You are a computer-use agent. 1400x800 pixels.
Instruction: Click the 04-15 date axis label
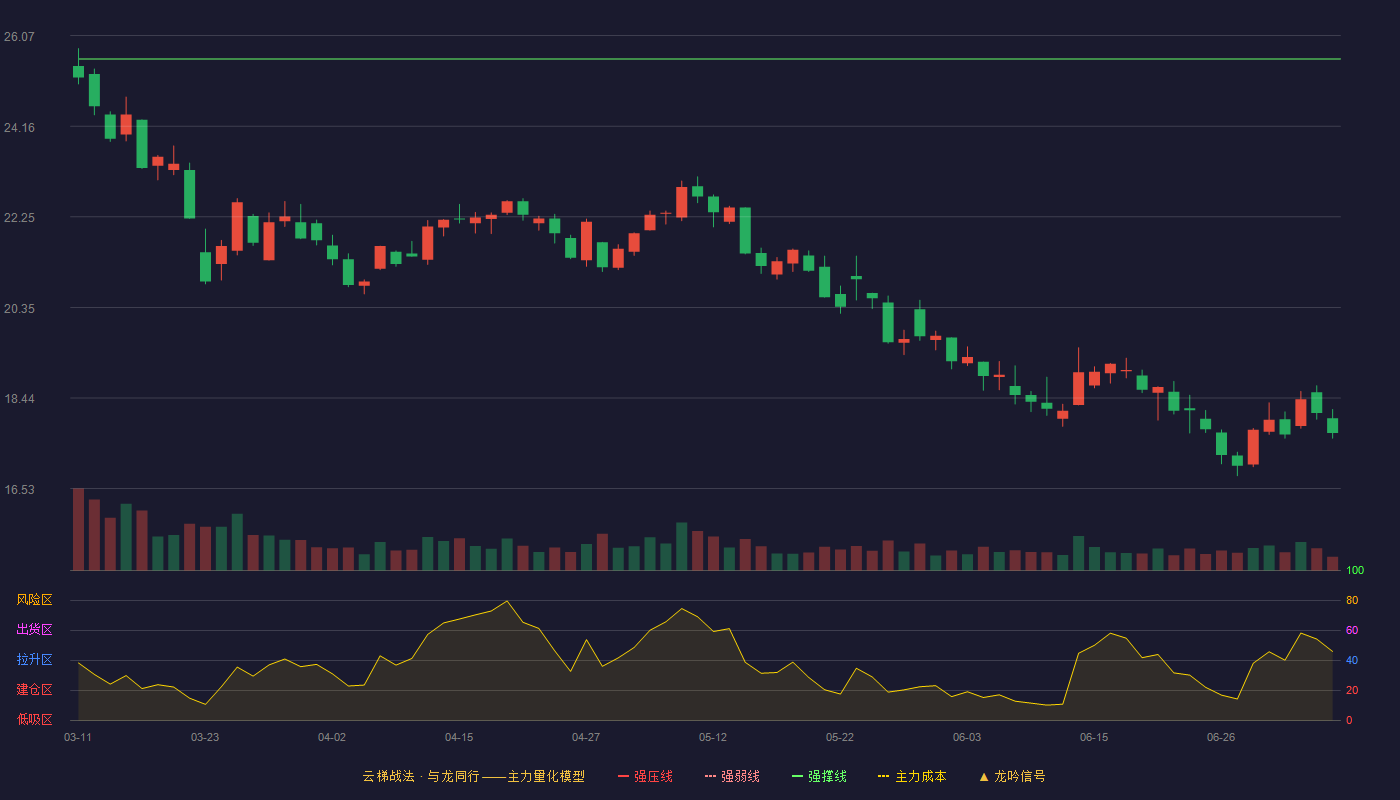coord(459,737)
